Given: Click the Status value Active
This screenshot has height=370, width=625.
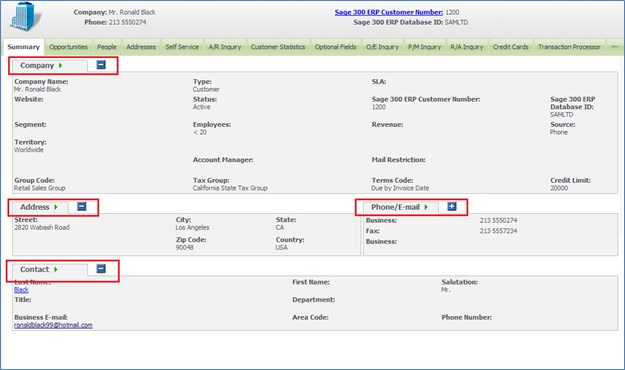Looking at the screenshot, I should [x=202, y=107].
